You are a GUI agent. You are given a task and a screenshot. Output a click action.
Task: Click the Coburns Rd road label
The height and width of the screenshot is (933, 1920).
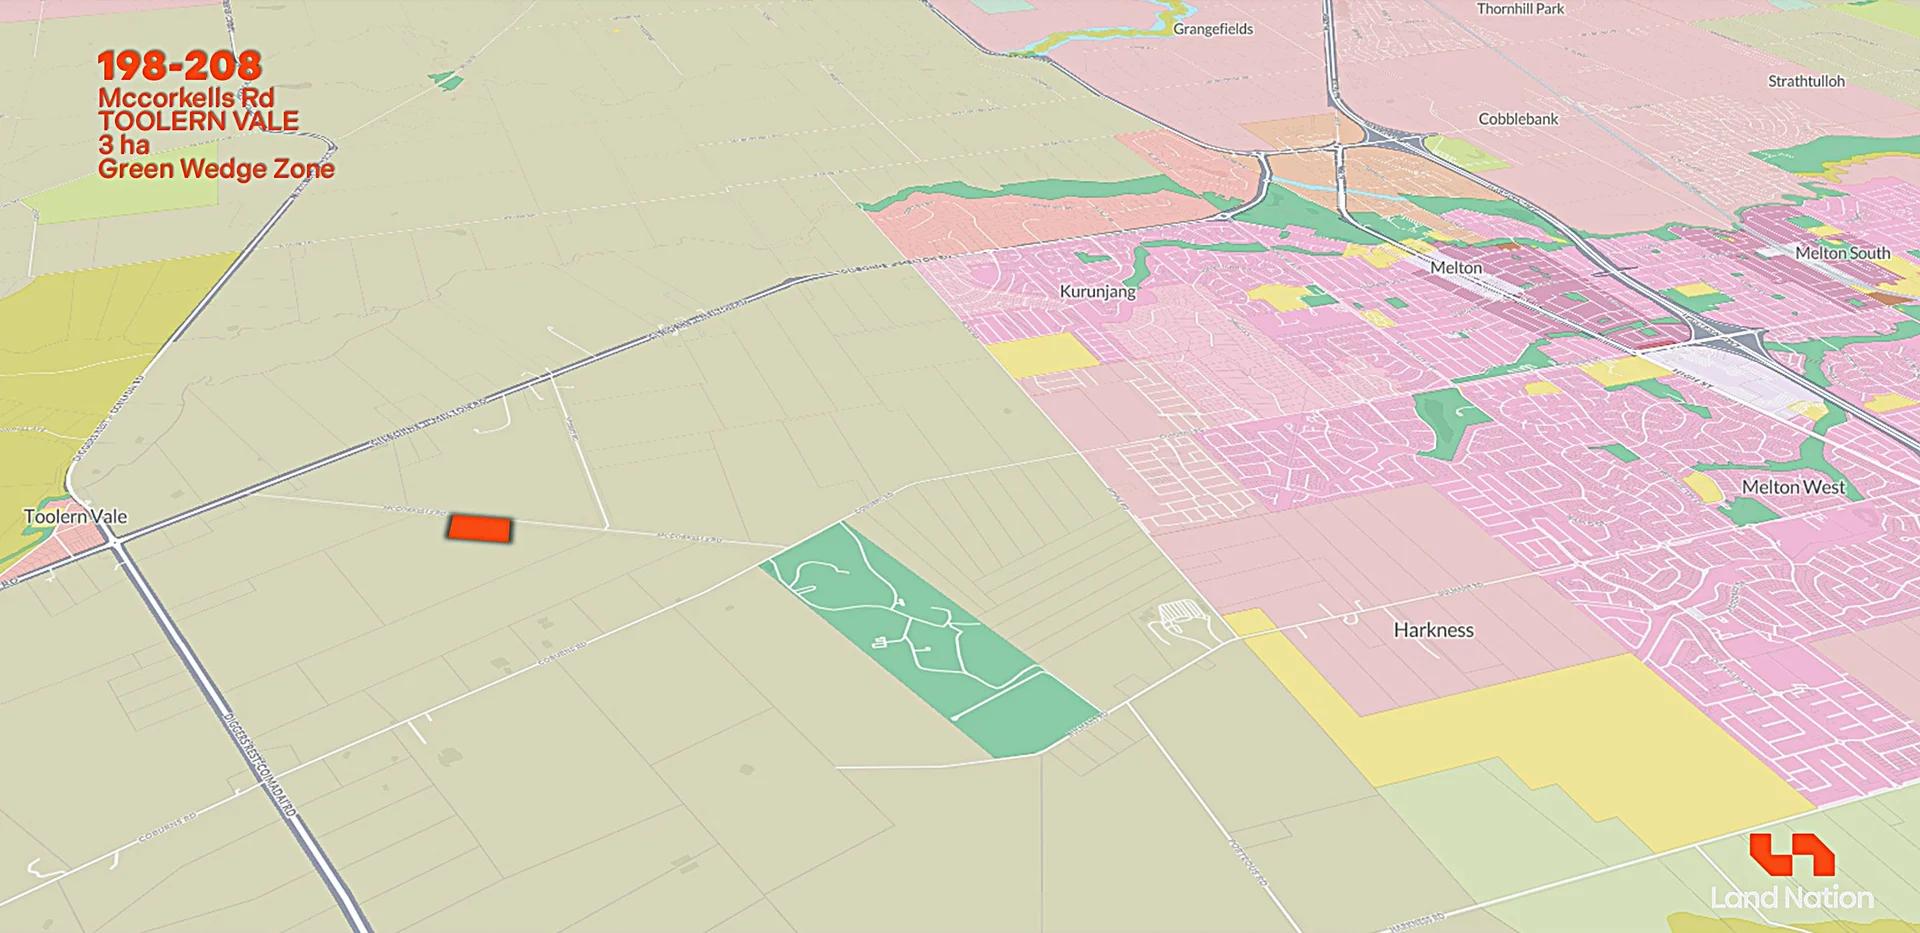click(x=563, y=652)
